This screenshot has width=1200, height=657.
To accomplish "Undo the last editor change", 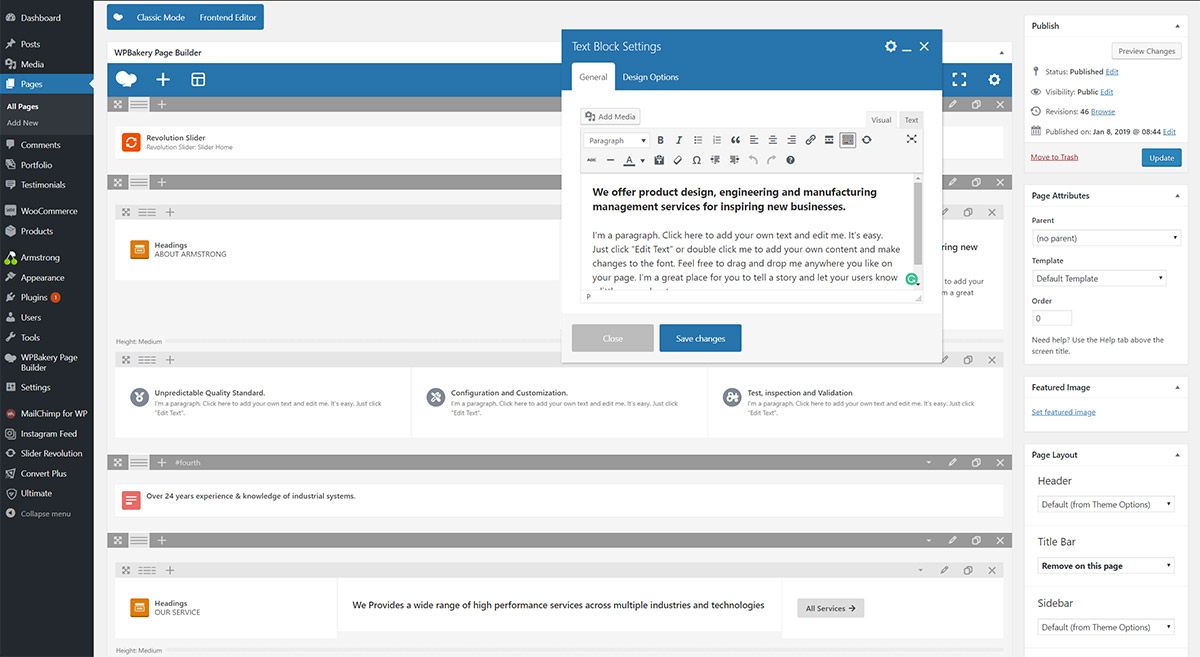I will tap(753, 160).
